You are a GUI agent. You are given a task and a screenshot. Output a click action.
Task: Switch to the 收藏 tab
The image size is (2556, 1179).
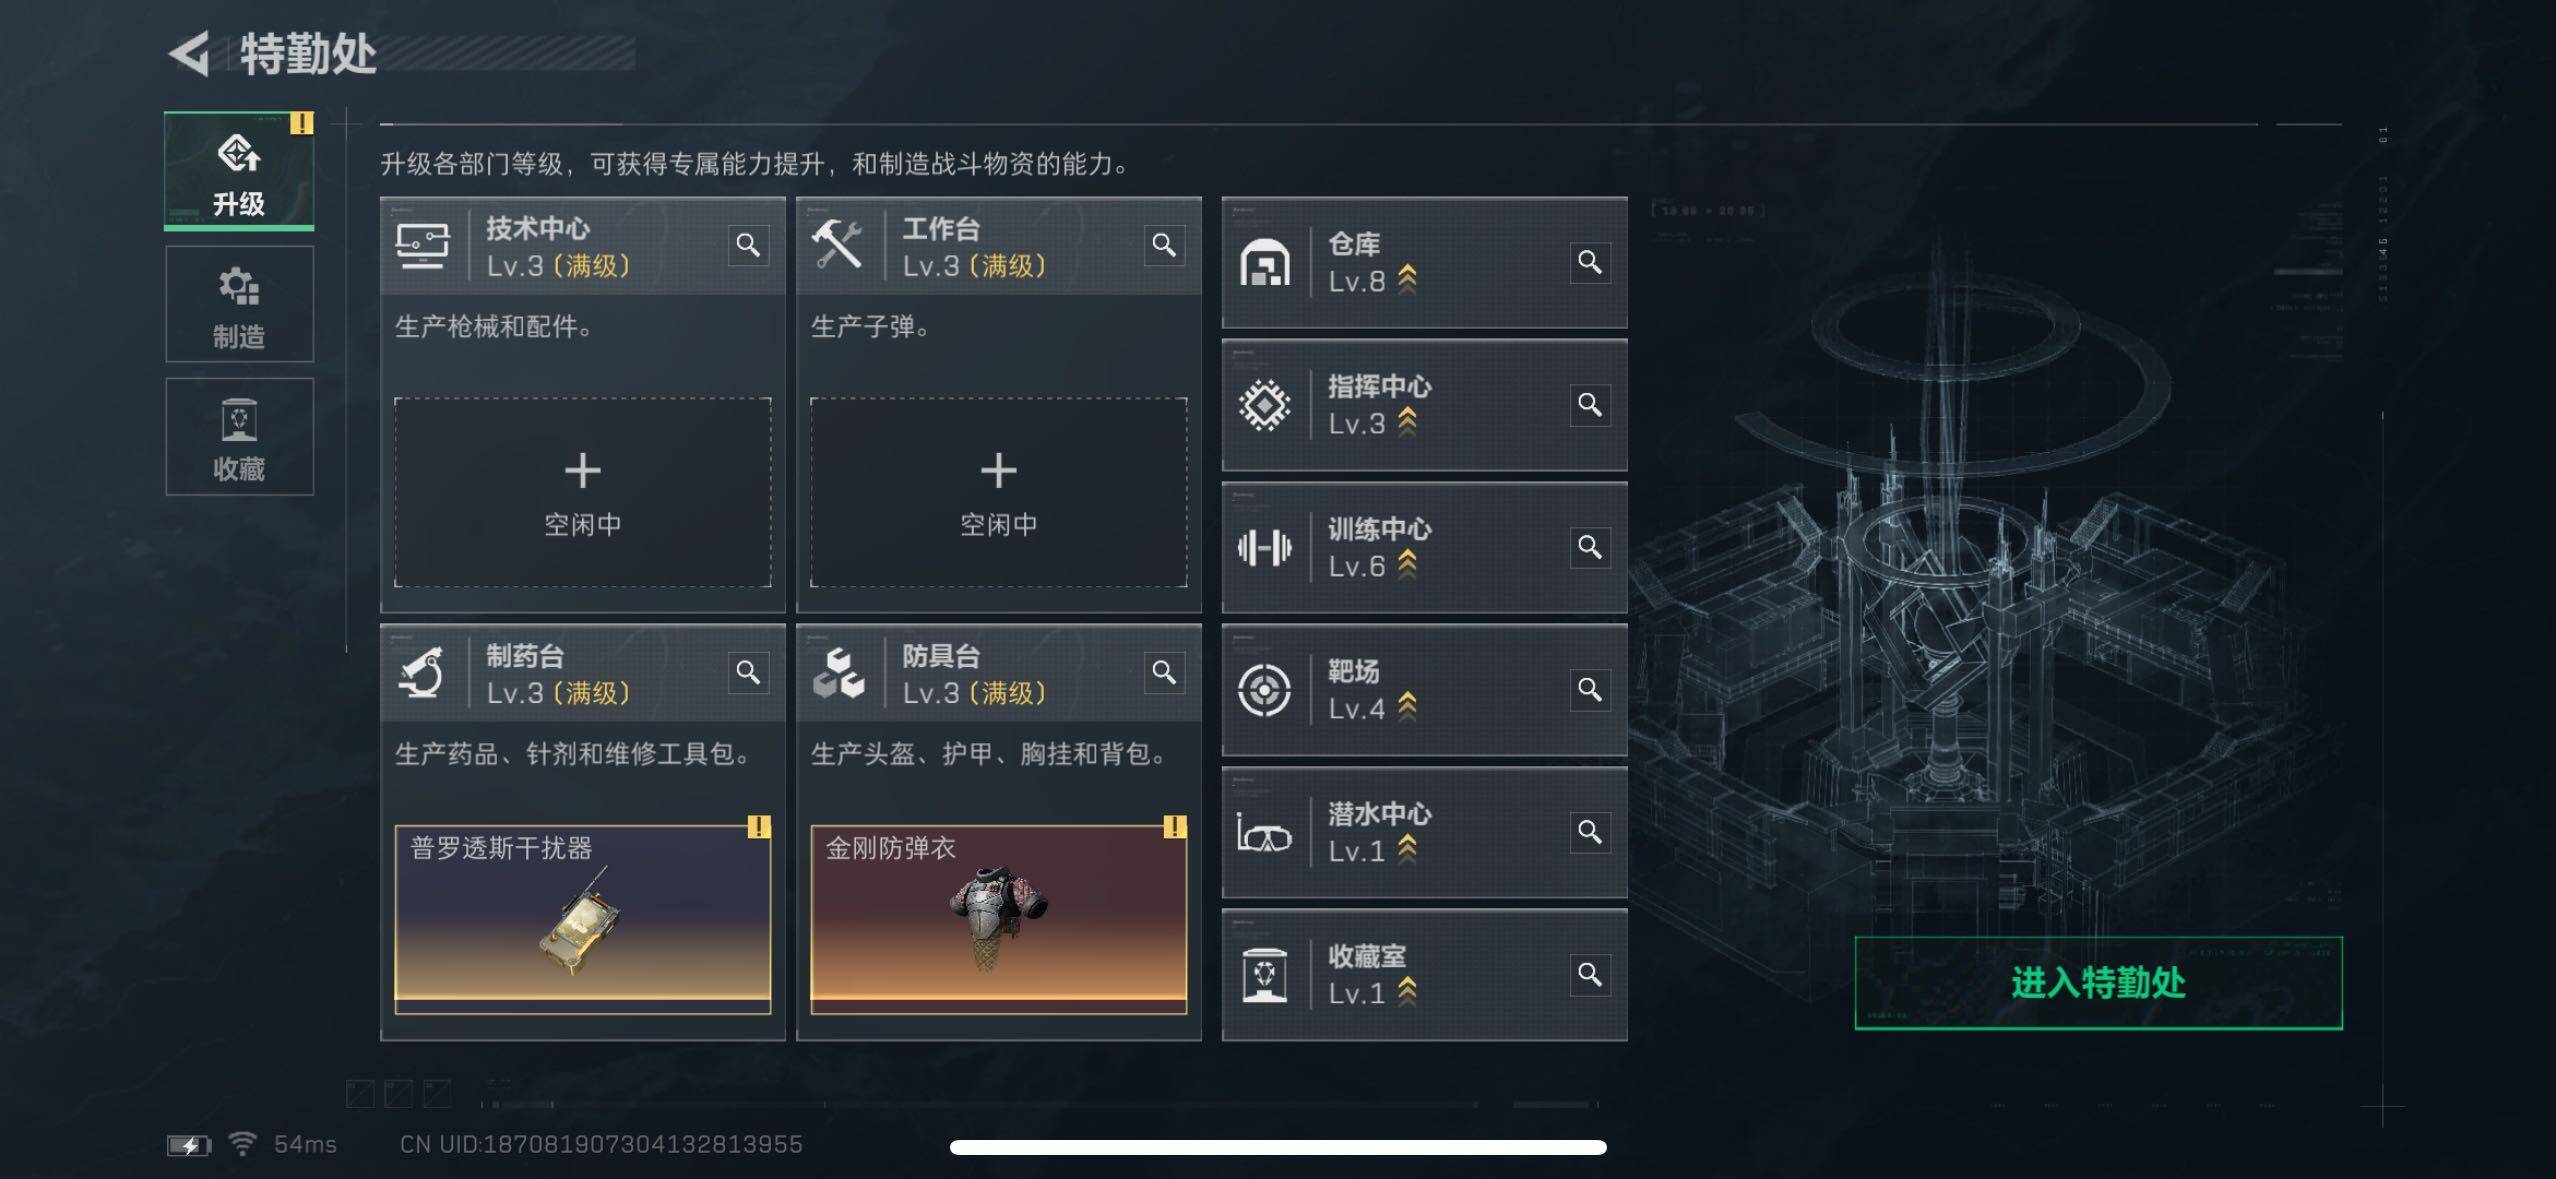(x=239, y=437)
